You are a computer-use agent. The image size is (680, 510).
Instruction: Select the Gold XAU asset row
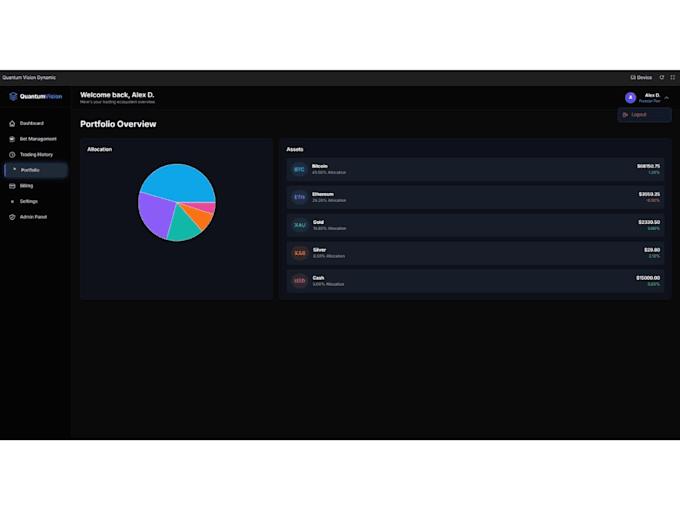[475, 225]
